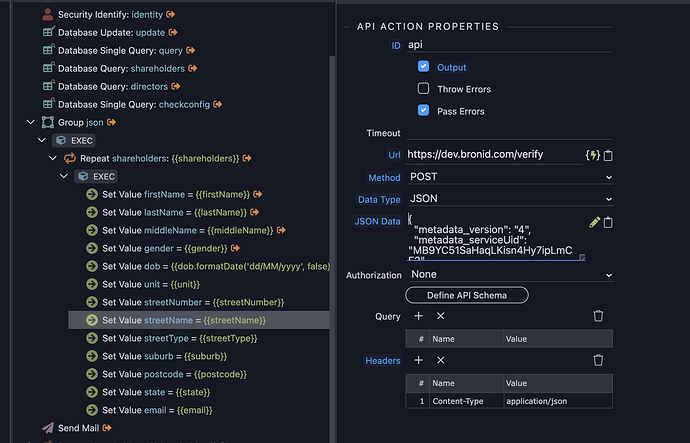Screen dimensions: 690x443
Task: Click the Group json bracket icon
Action: (x=48, y=122)
